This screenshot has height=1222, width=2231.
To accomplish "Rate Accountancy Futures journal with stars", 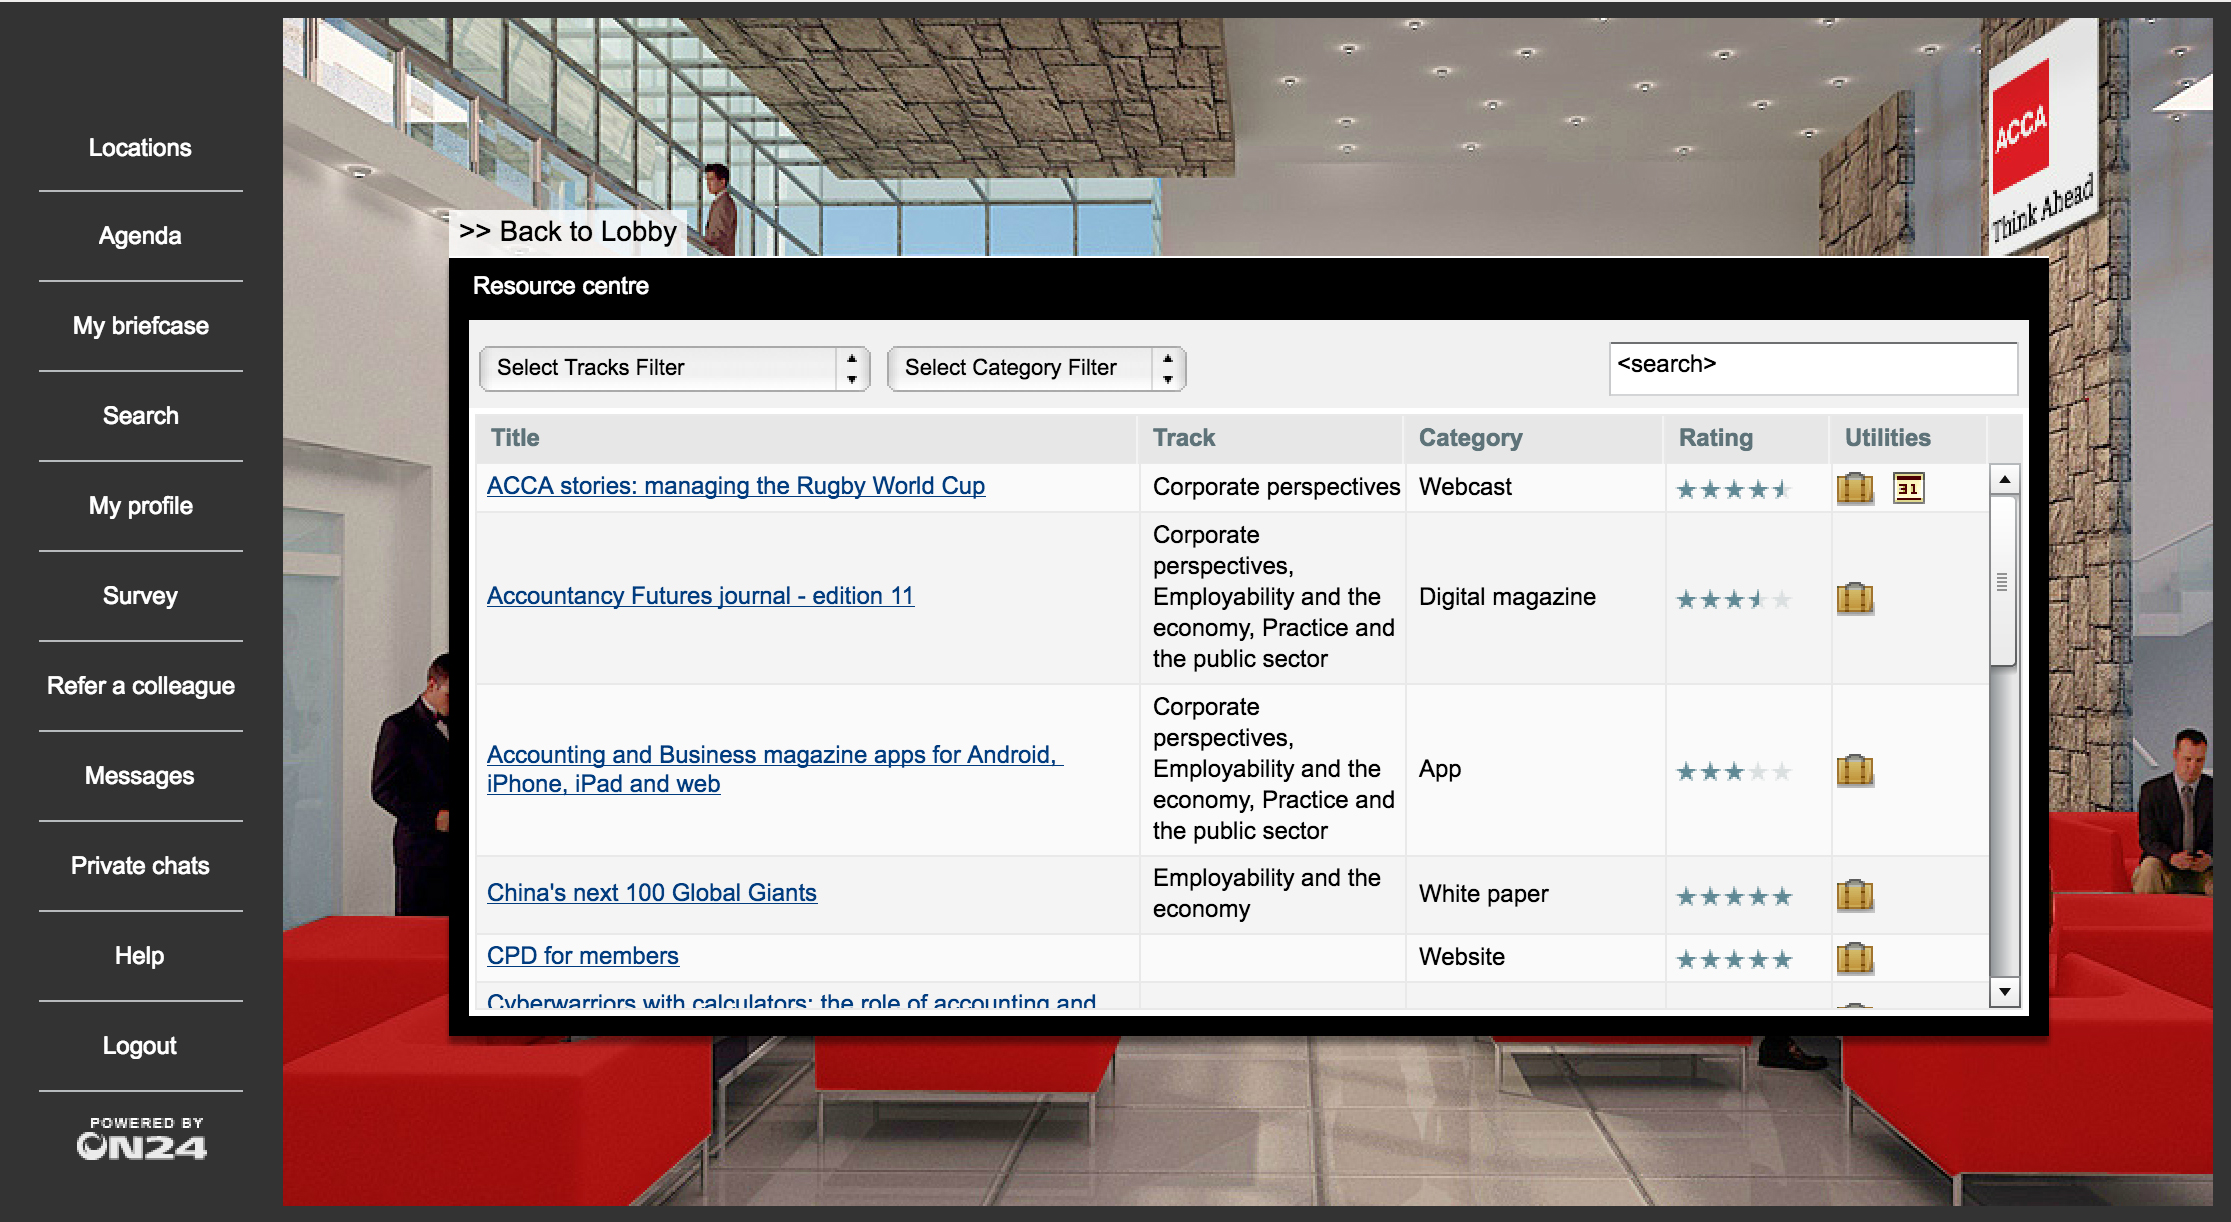I will [x=1734, y=599].
